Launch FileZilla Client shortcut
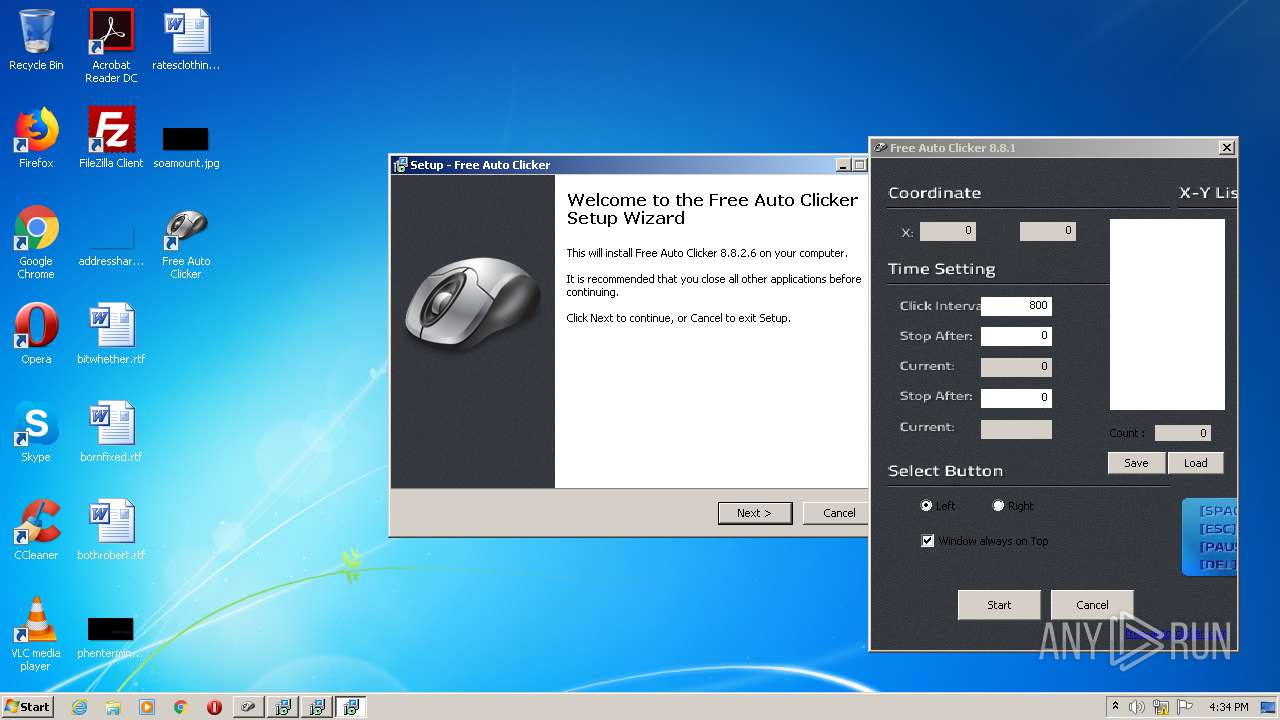Viewport: 1280px width, 720px height. click(x=111, y=138)
